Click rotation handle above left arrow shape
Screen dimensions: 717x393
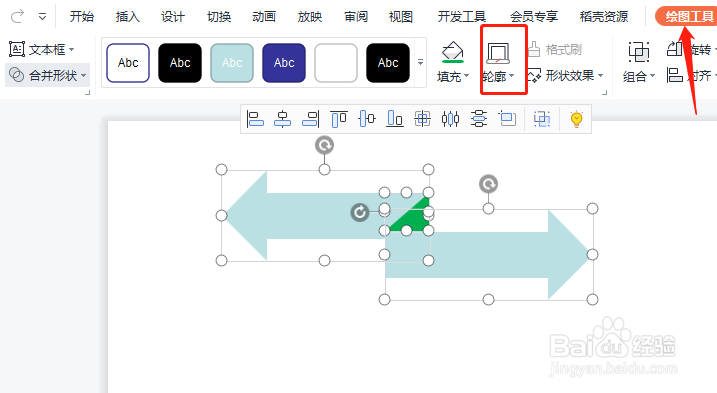pyautogui.click(x=324, y=145)
